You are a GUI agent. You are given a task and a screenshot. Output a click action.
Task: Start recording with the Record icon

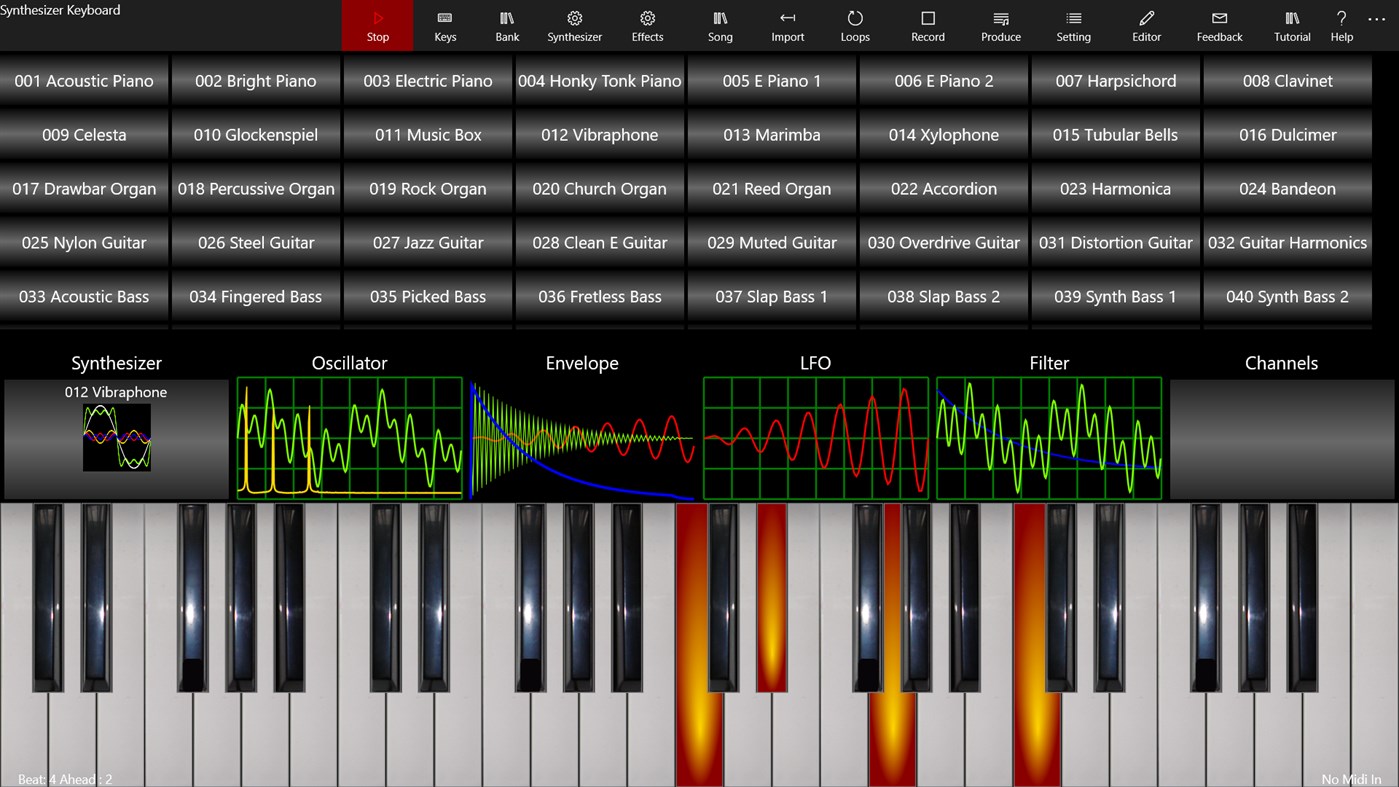(x=927, y=25)
